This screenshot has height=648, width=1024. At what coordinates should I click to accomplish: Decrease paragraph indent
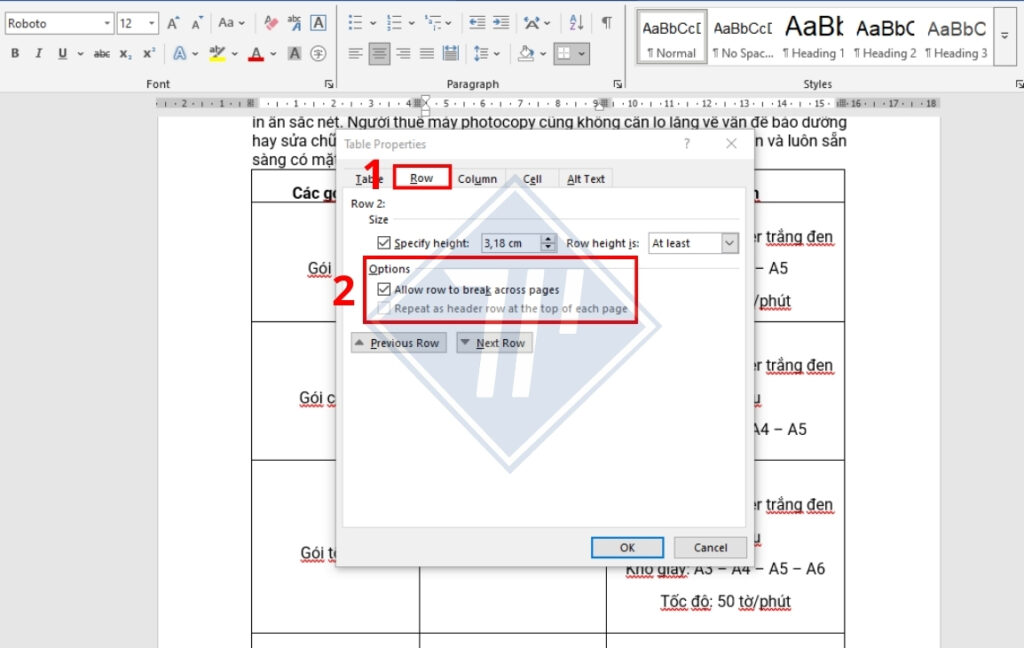(x=477, y=24)
